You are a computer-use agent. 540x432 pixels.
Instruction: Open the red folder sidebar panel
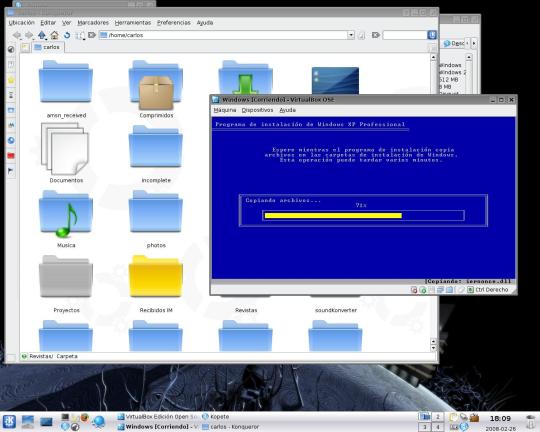11,155
